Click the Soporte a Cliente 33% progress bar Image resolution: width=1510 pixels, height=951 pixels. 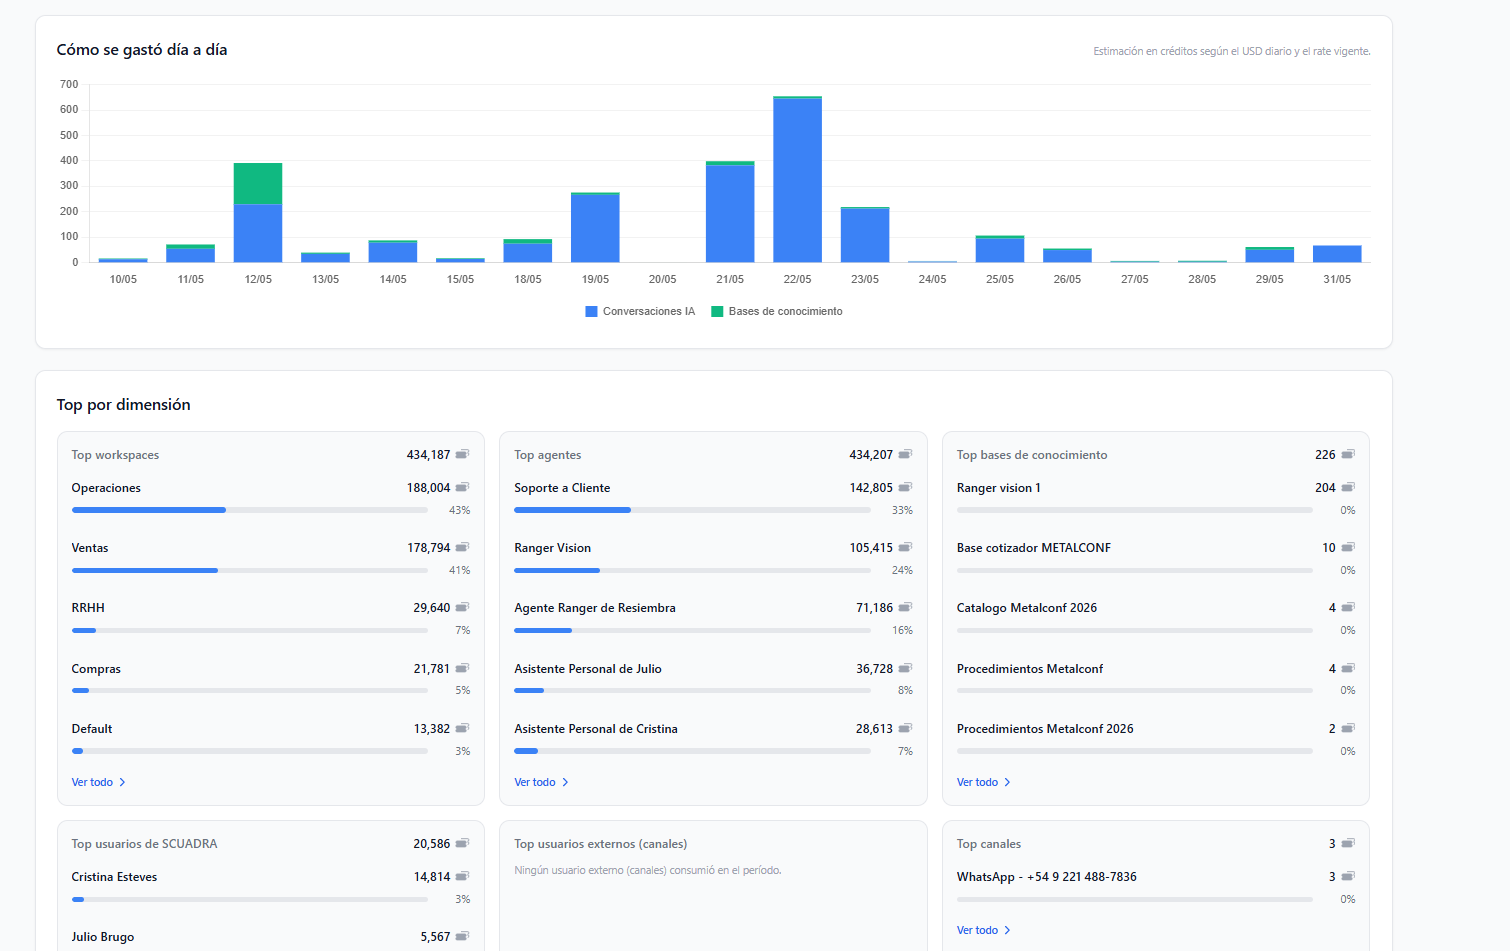[x=692, y=510]
